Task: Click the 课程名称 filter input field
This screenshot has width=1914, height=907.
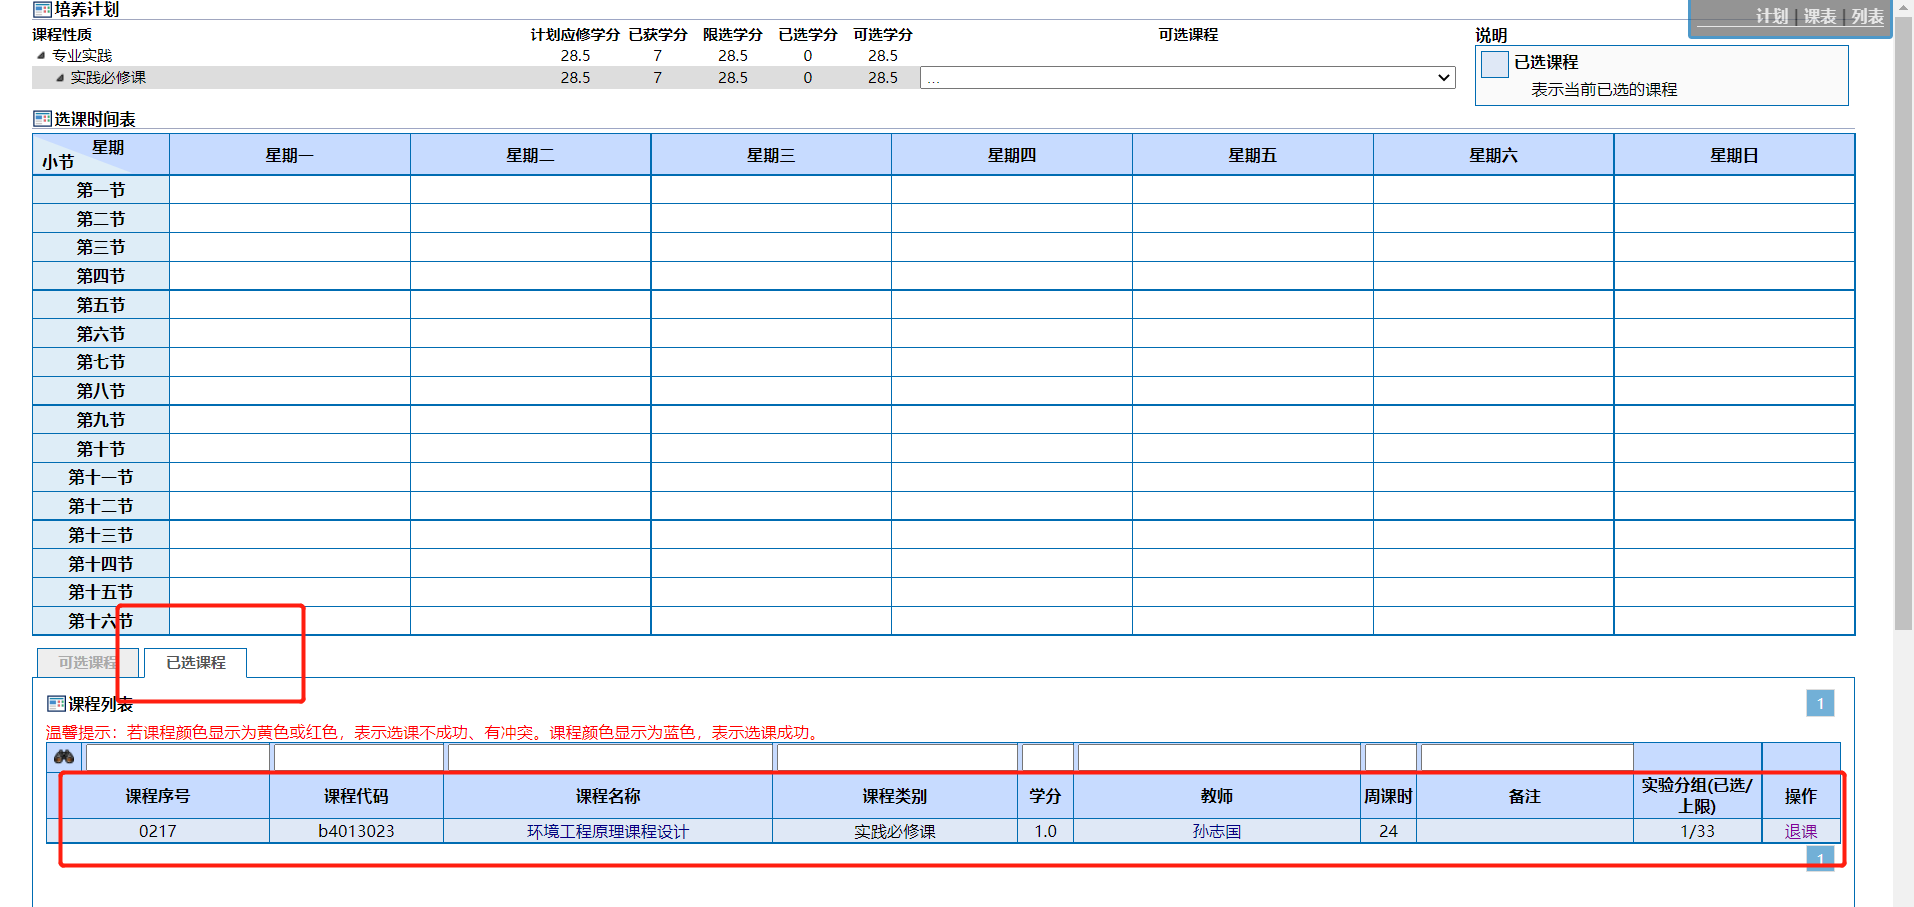Action: coord(609,758)
